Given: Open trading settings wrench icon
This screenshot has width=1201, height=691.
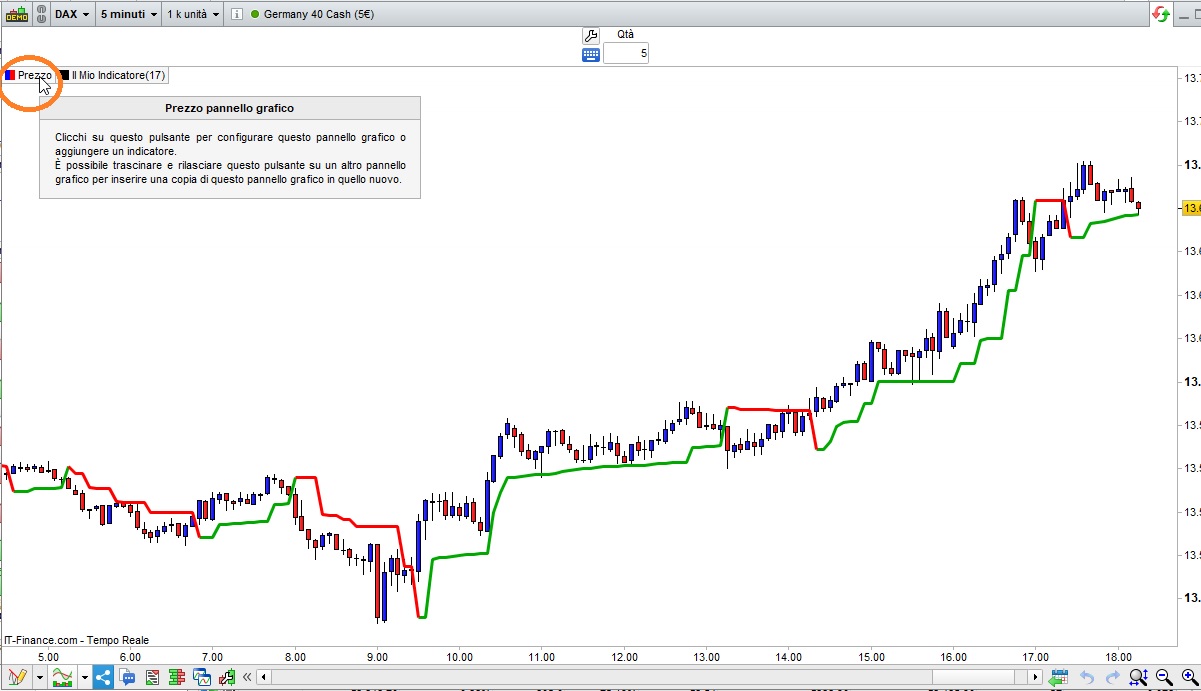Looking at the screenshot, I should (590, 35).
